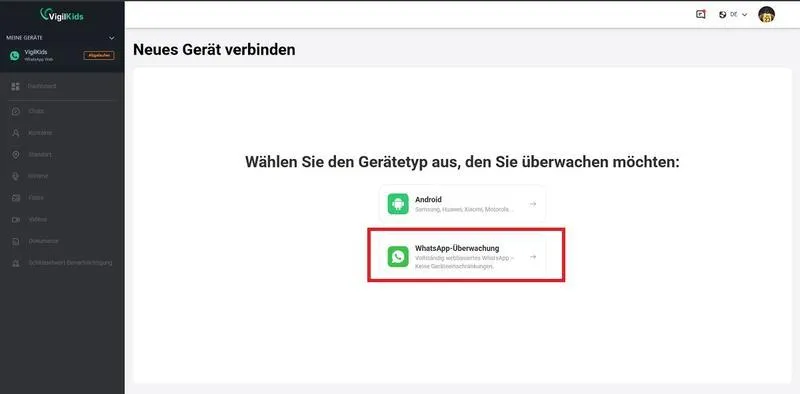800x394 pixels.
Task: Click the Neues Gerät verbinden page title
Action: 214,50
